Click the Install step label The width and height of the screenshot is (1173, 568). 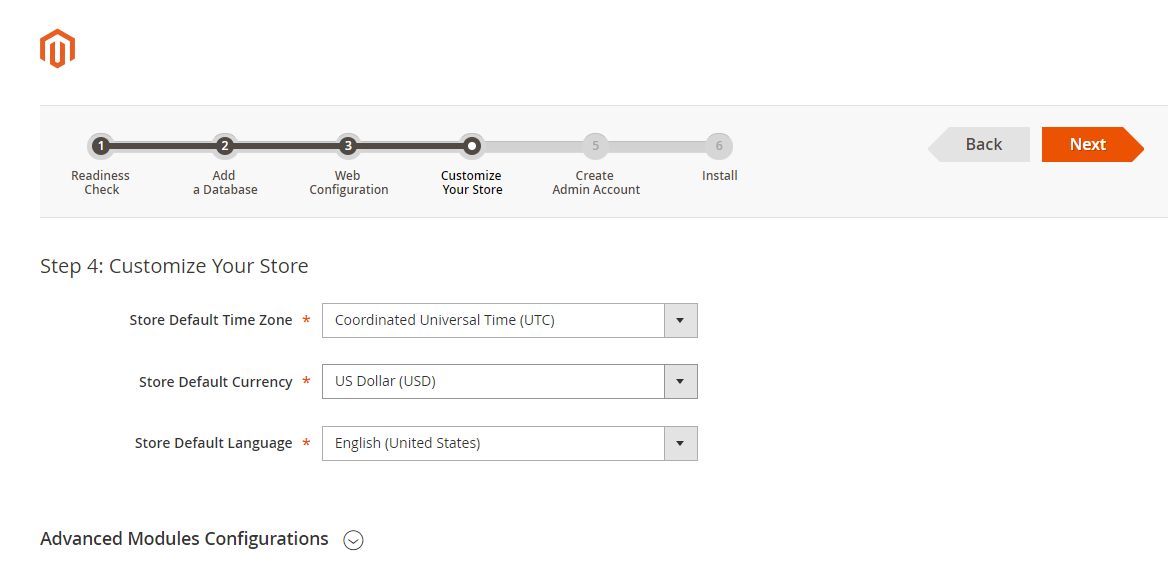coord(720,176)
